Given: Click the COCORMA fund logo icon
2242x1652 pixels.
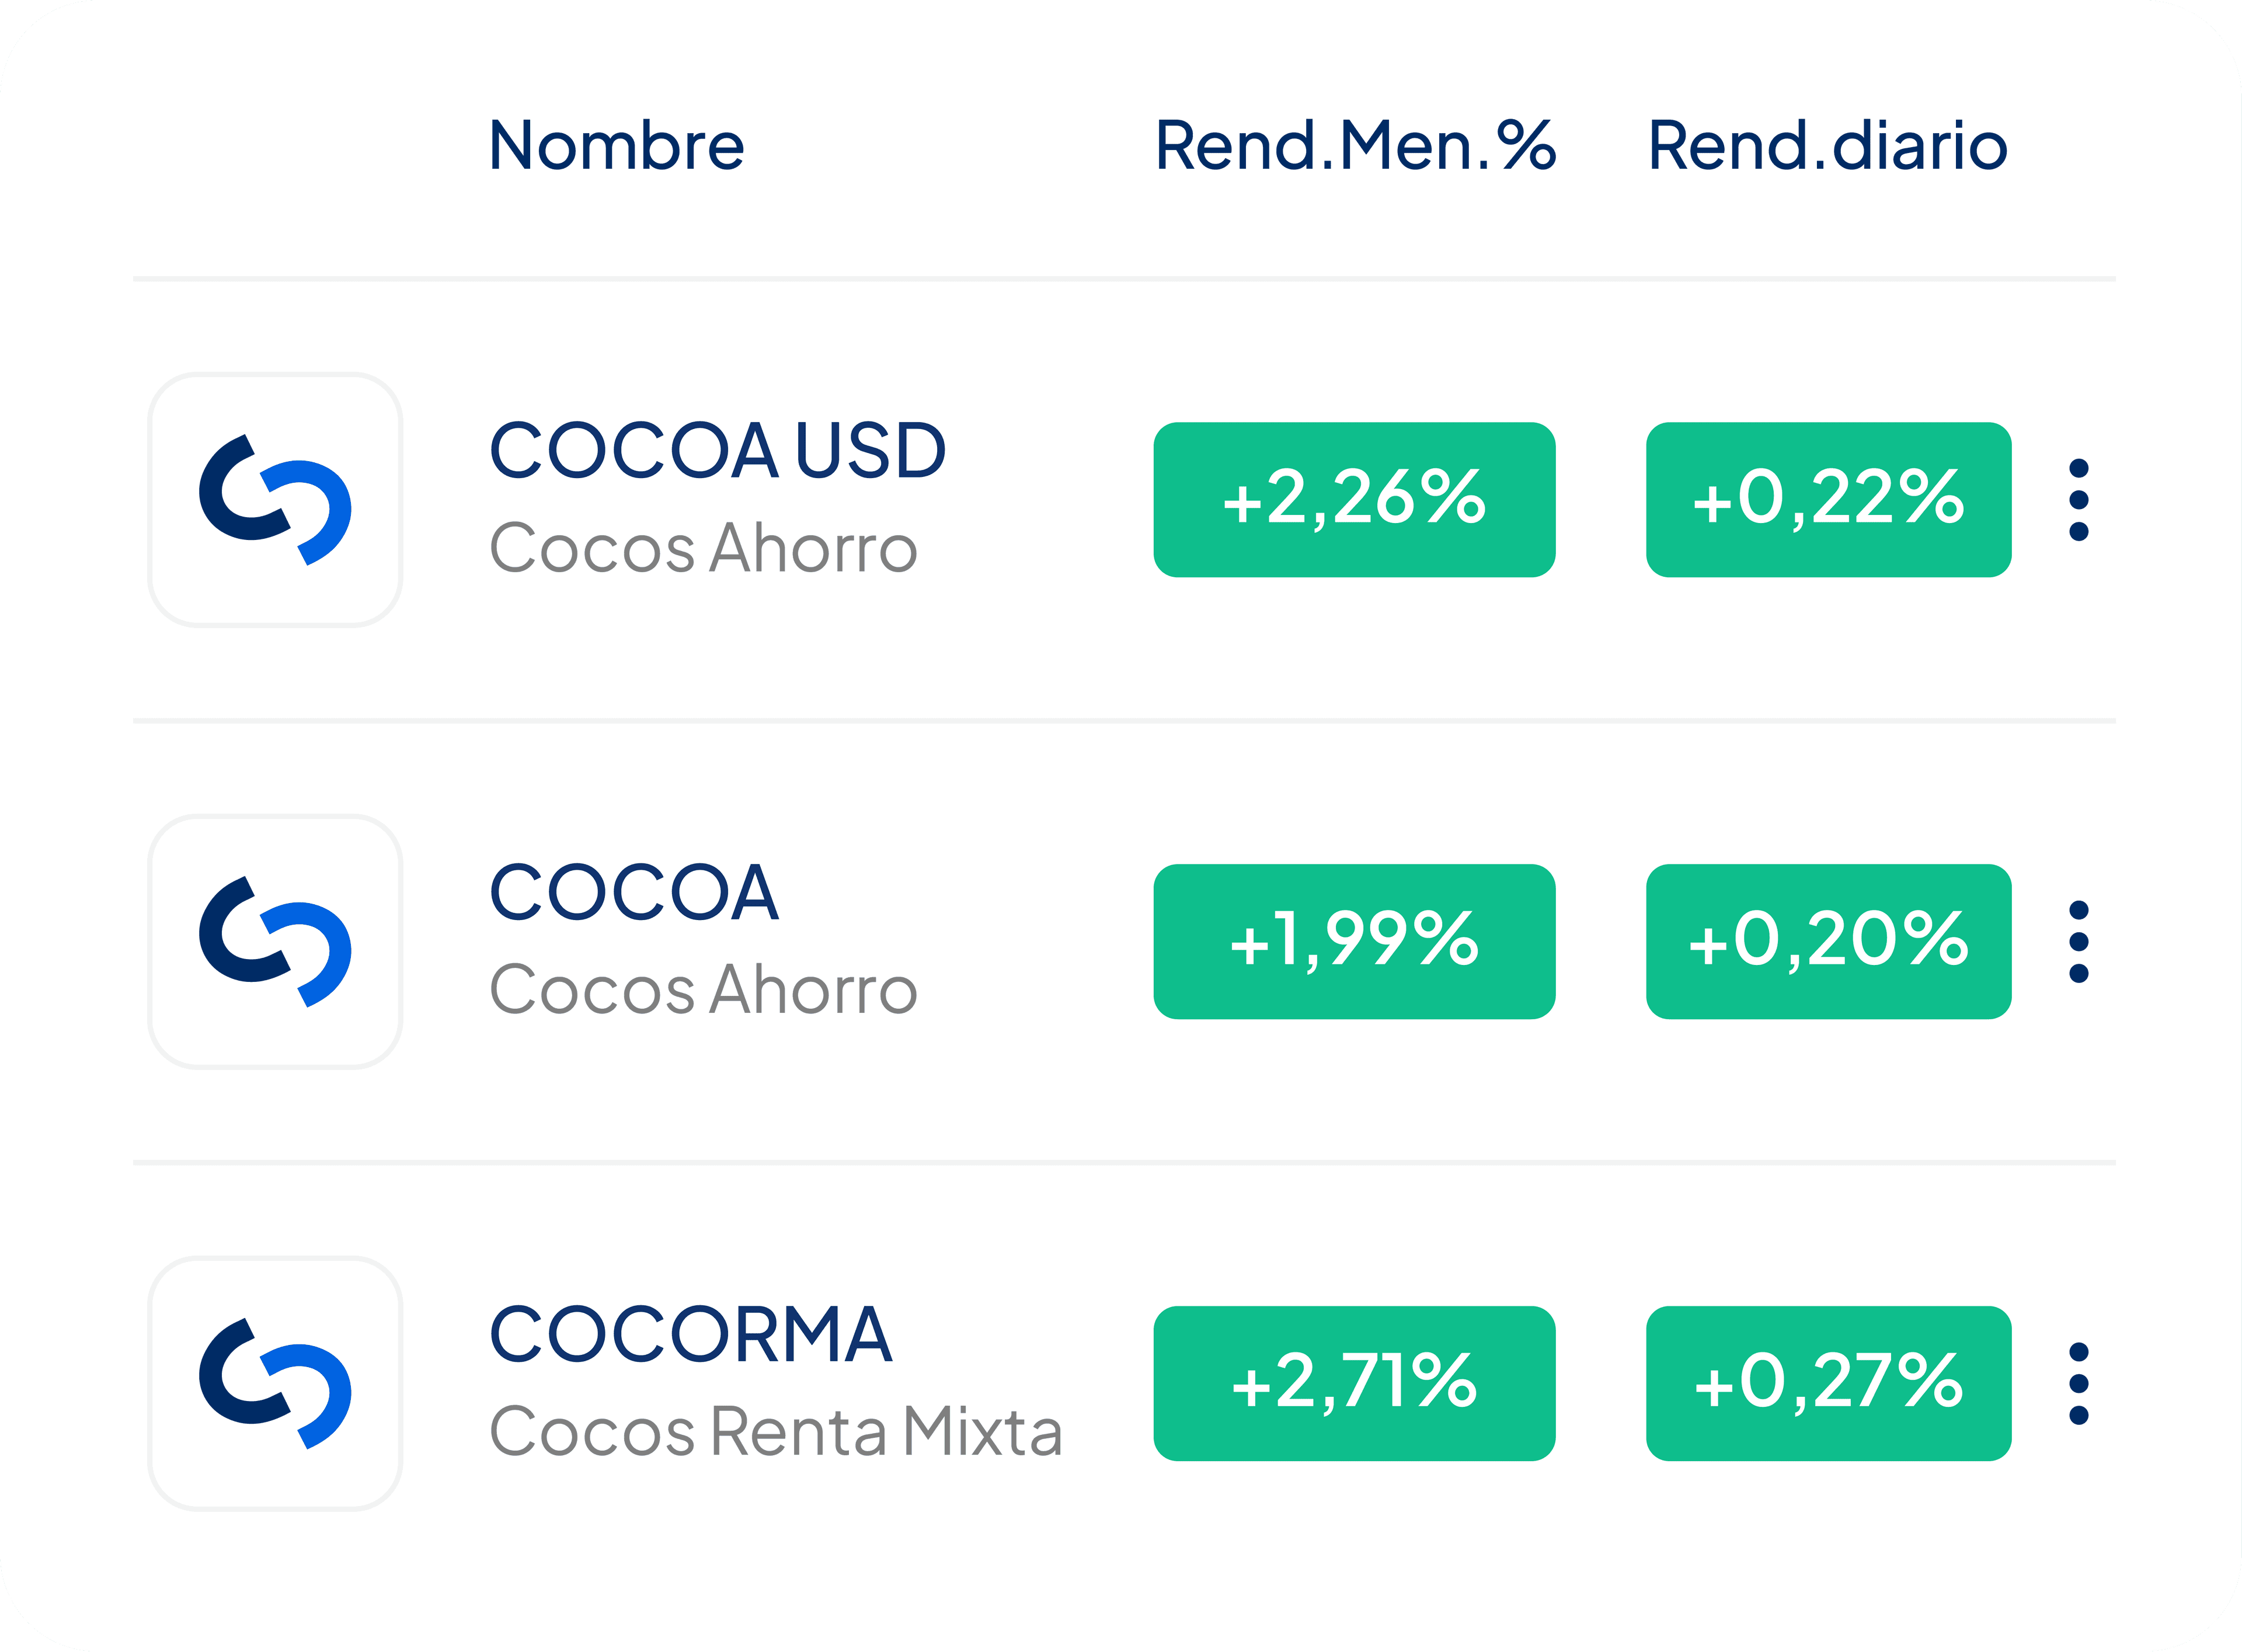Looking at the screenshot, I should coord(275,1384).
